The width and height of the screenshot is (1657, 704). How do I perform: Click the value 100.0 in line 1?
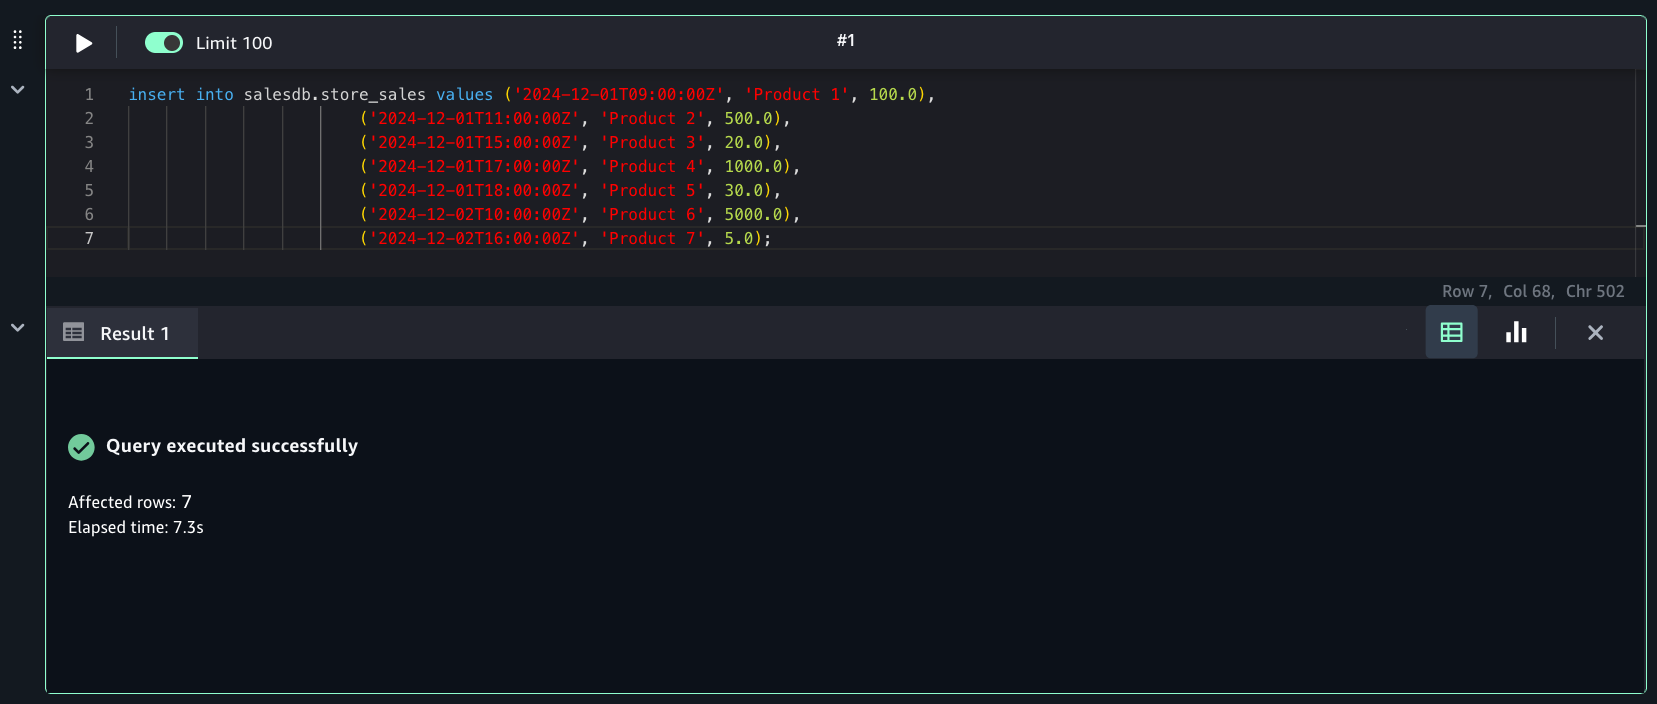pyautogui.click(x=893, y=94)
